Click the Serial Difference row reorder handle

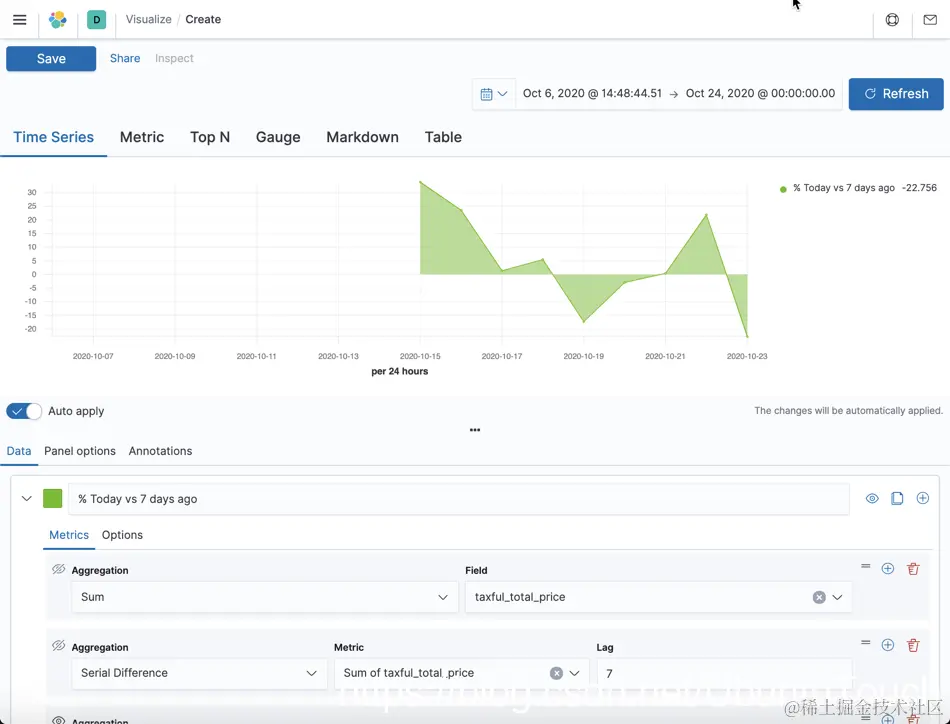click(x=865, y=643)
